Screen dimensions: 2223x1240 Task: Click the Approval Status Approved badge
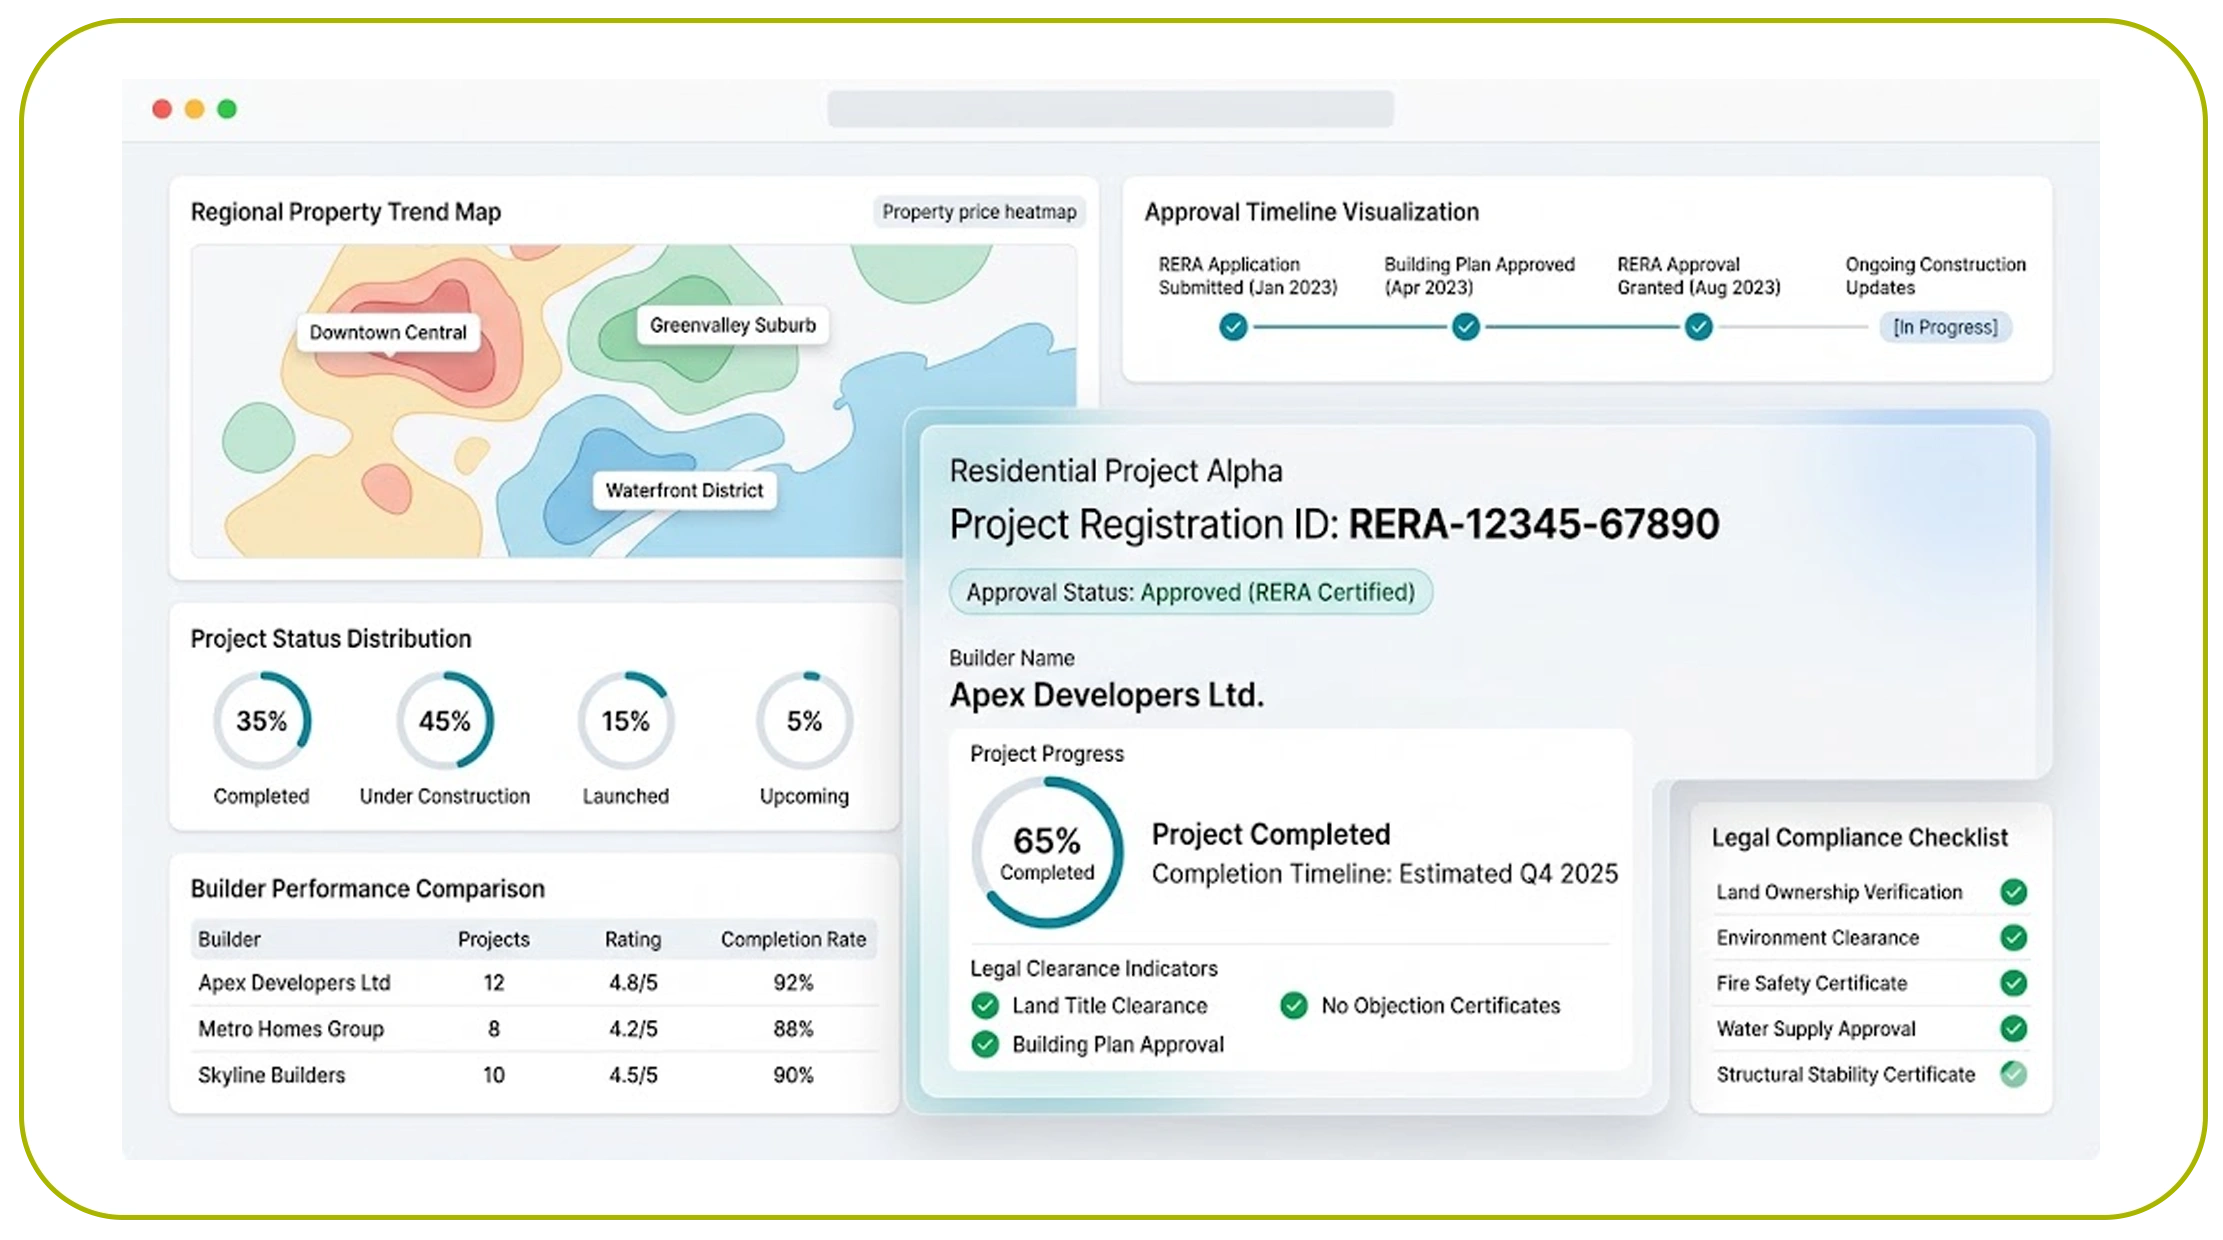[x=1190, y=592]
